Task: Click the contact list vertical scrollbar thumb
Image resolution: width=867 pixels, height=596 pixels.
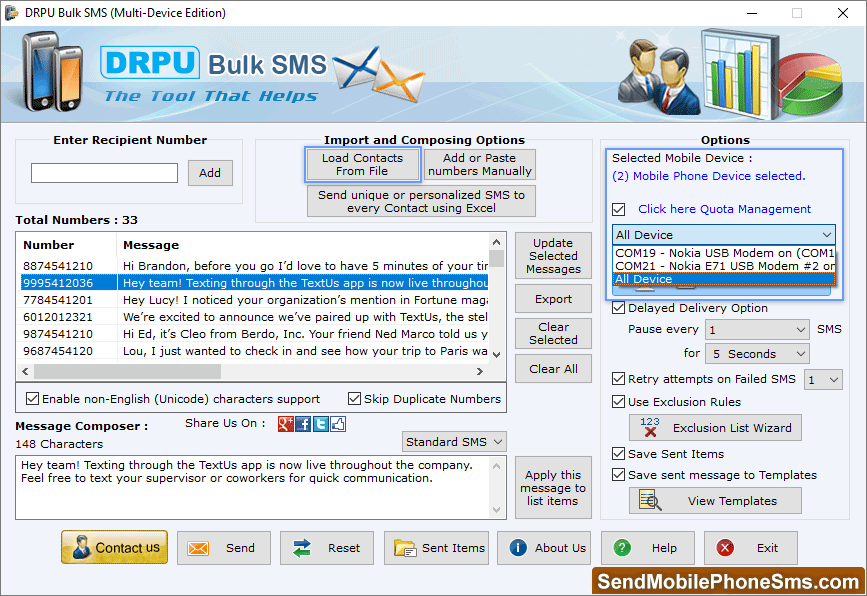Action: (497, 259)
